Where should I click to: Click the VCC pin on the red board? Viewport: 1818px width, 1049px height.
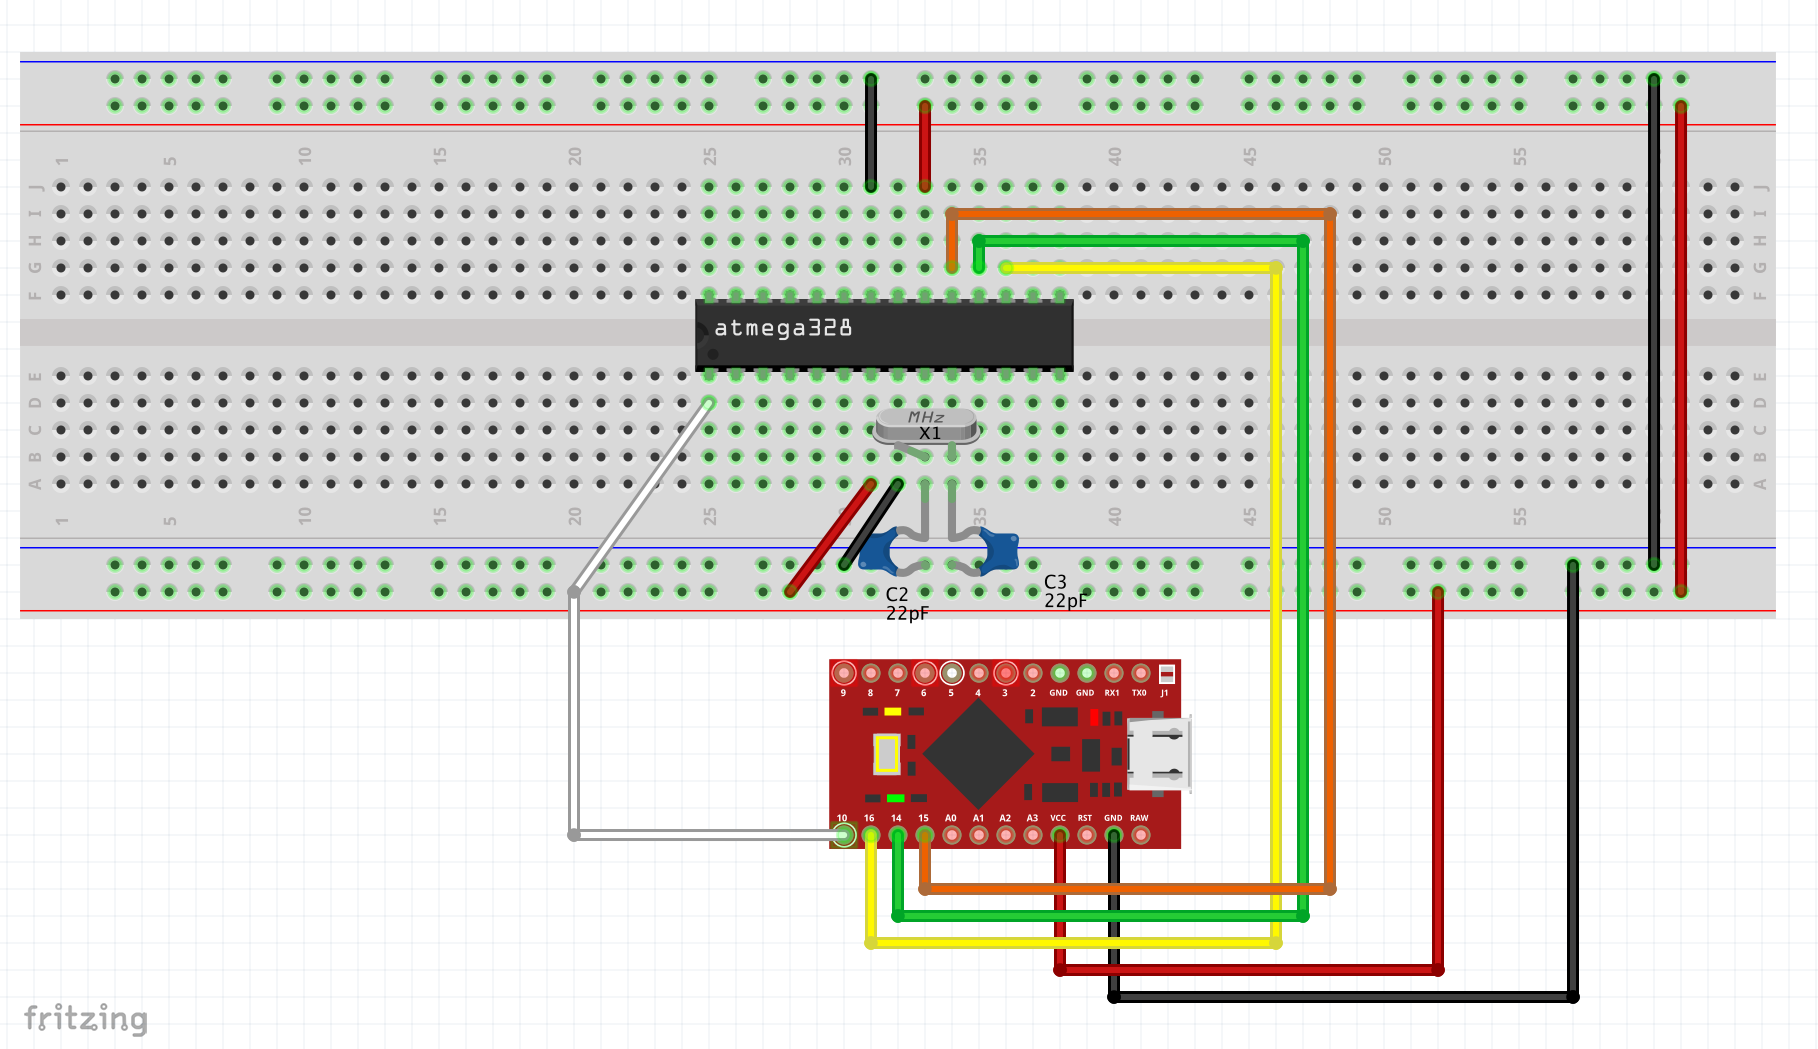click(1060, 835)
